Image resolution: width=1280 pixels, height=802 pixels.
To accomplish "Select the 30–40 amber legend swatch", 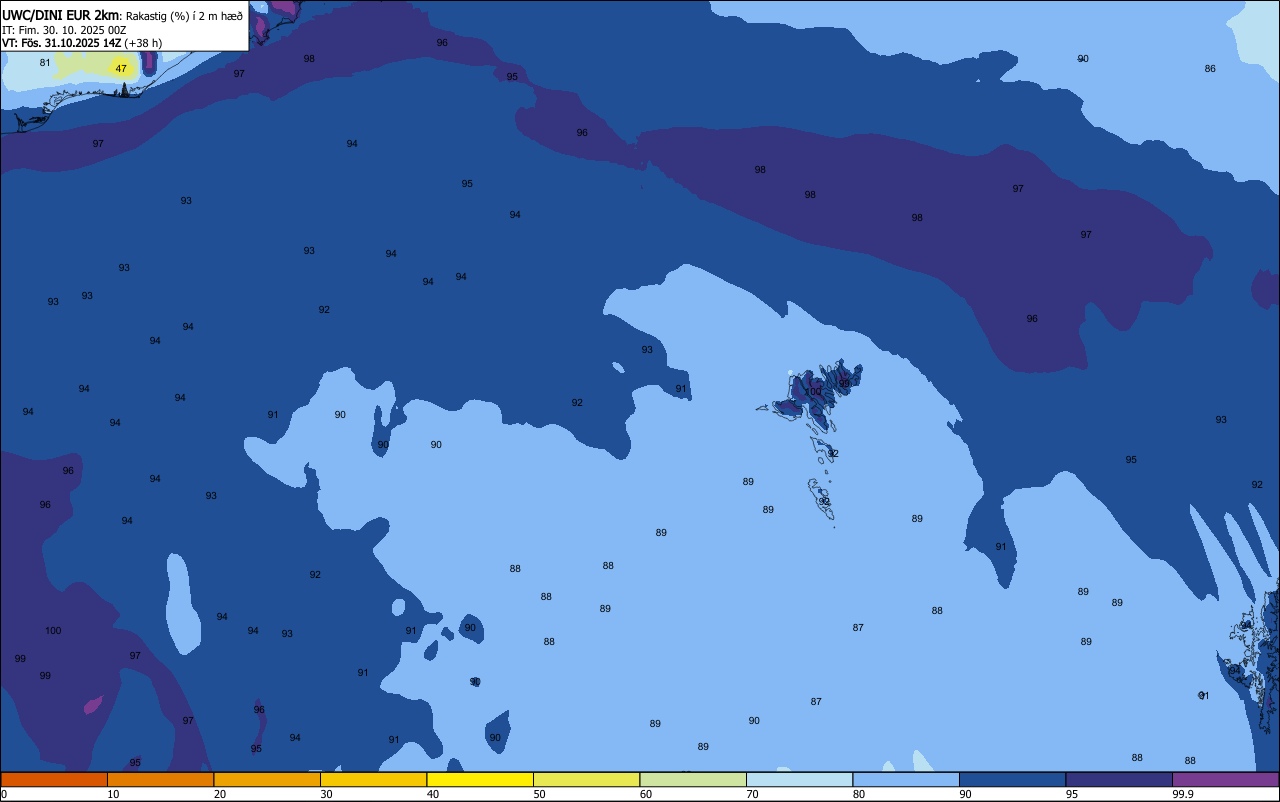I will coord(373,779).
